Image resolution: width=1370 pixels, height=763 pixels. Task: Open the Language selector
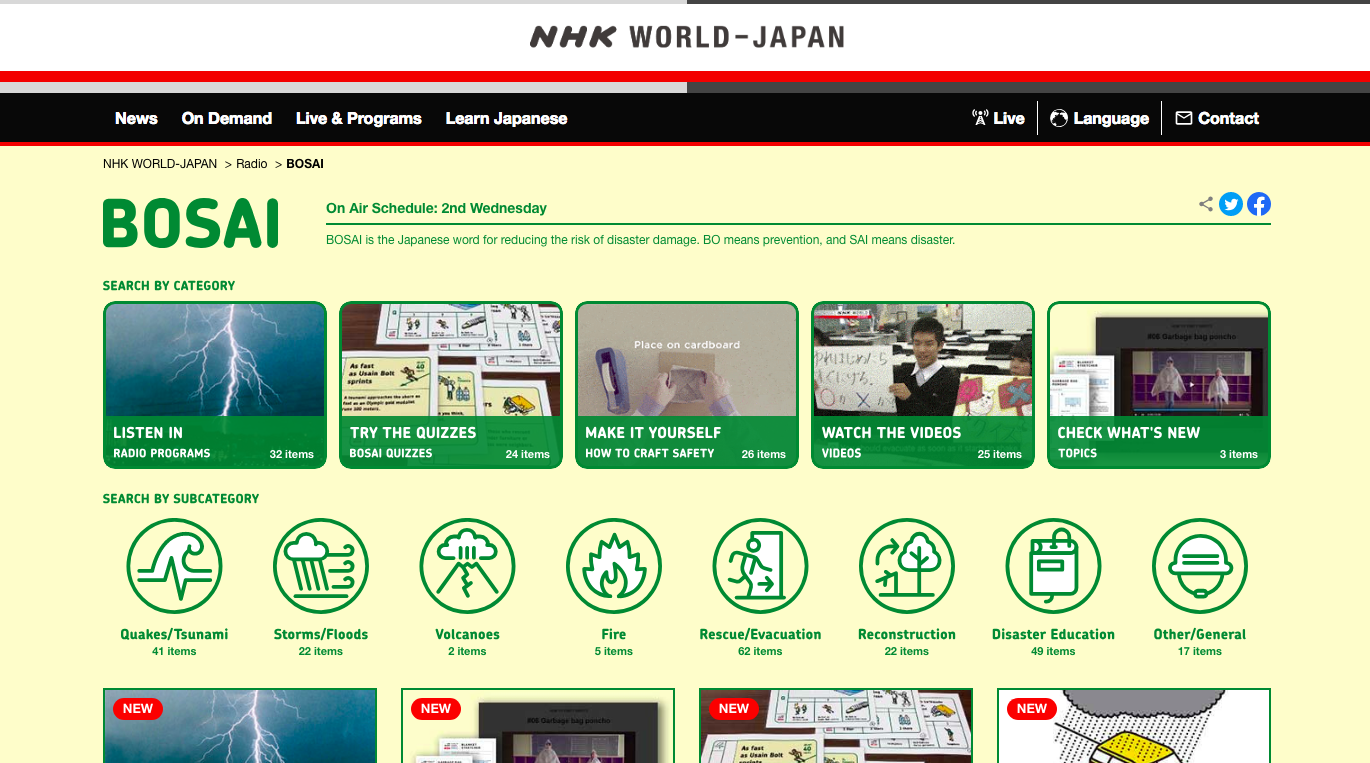click(x=1099, y=118)
